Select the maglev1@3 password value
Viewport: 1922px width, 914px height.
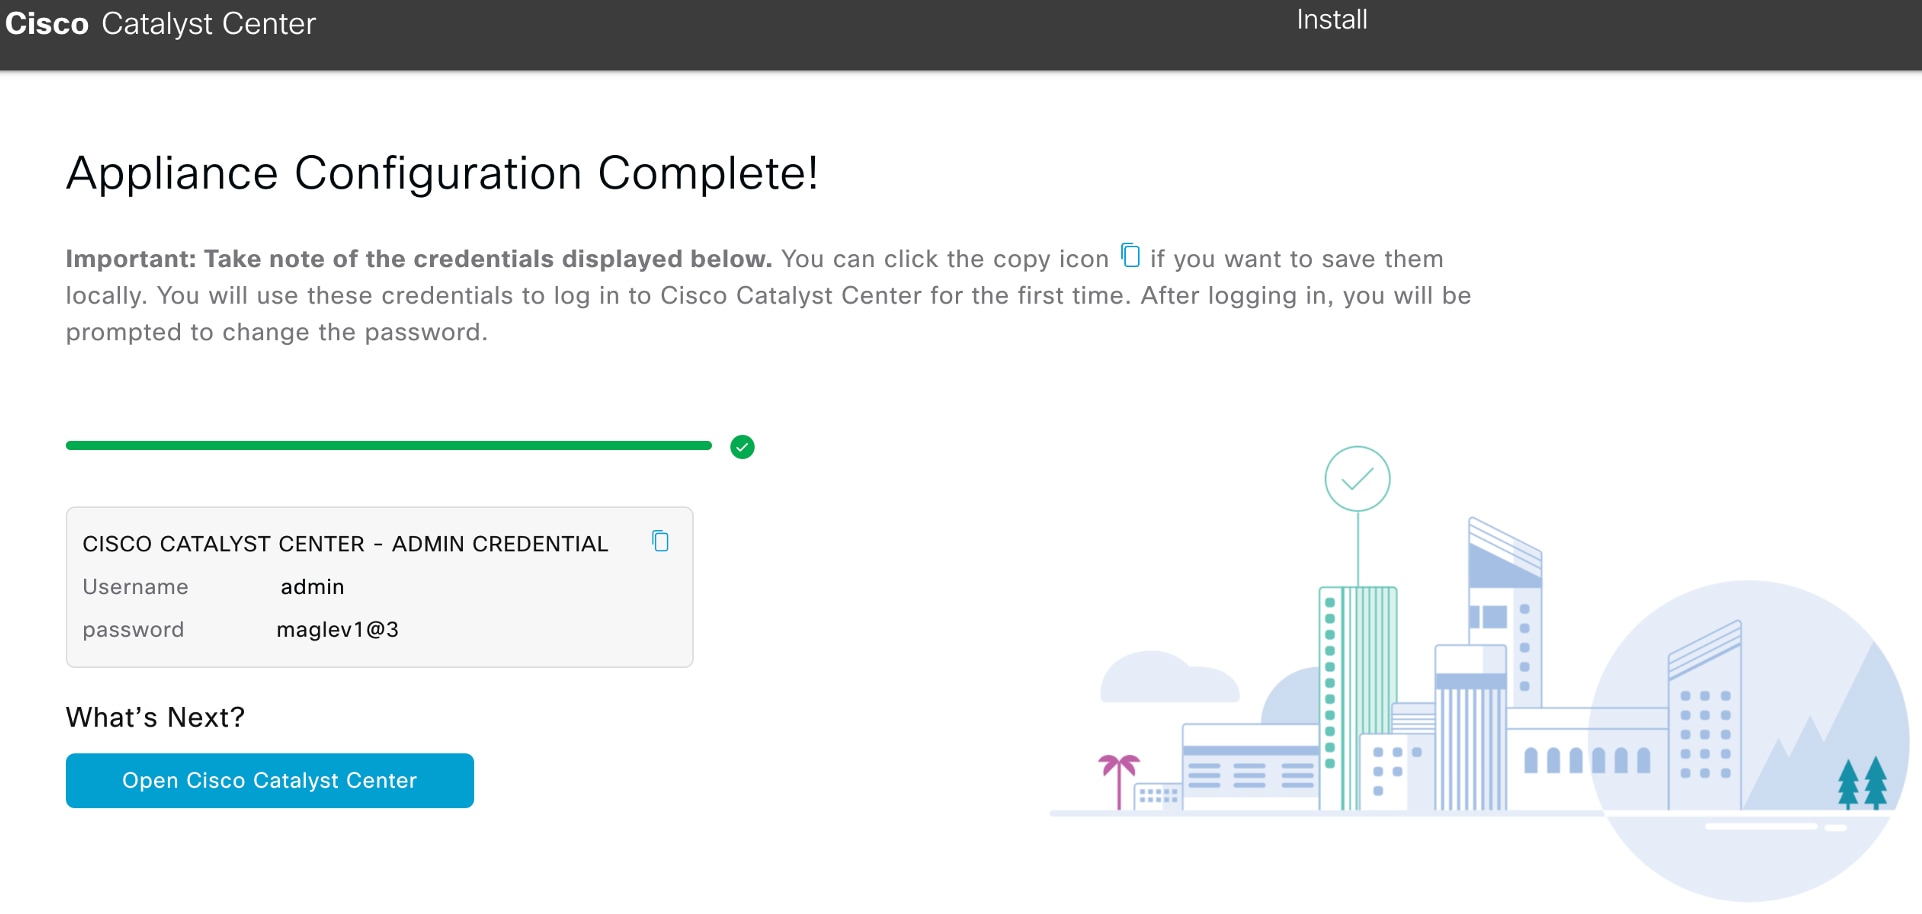click(338, 629)
